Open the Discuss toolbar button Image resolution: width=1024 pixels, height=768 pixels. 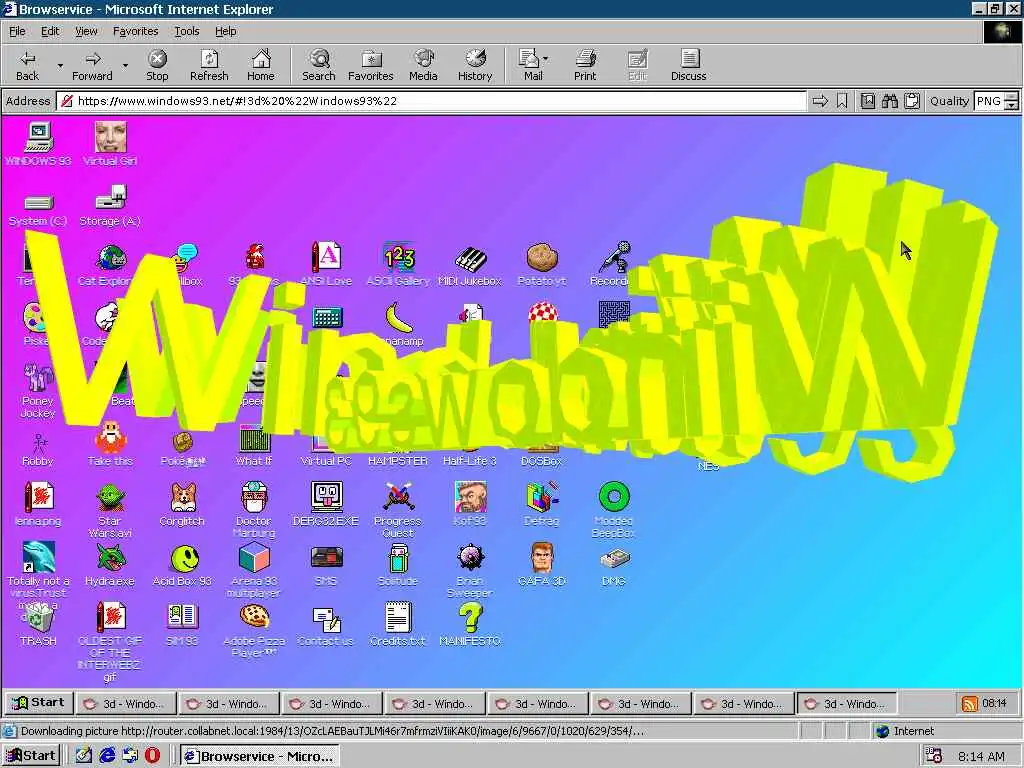pyautogui.click(x=688, y=65)
